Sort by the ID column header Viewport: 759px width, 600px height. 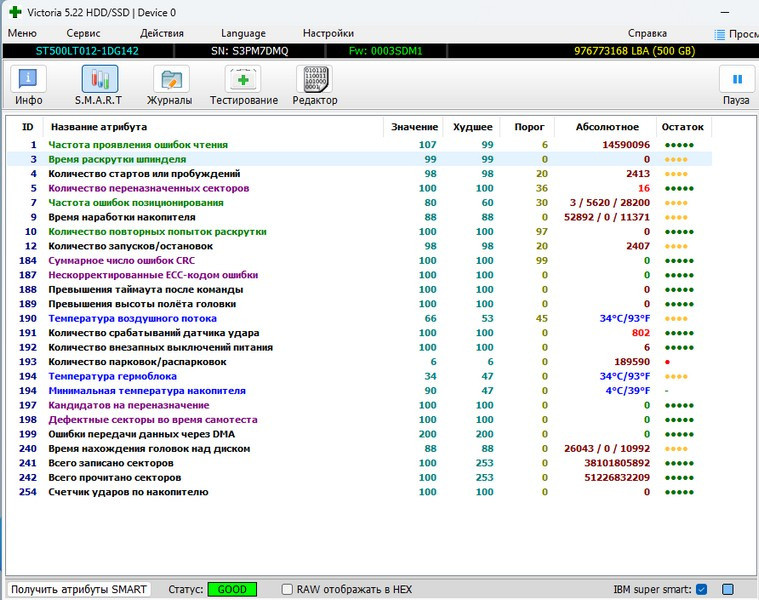point(28,127)
